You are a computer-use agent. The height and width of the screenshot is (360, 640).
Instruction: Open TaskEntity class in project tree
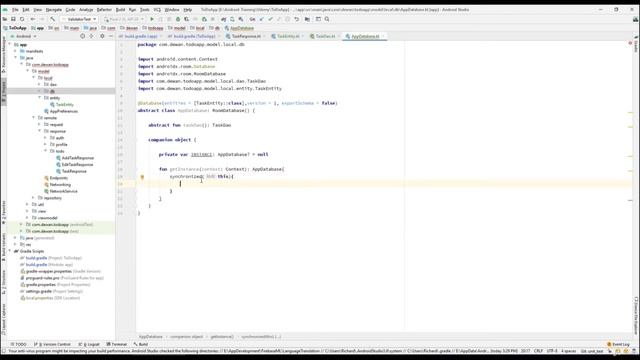point(64,105)
